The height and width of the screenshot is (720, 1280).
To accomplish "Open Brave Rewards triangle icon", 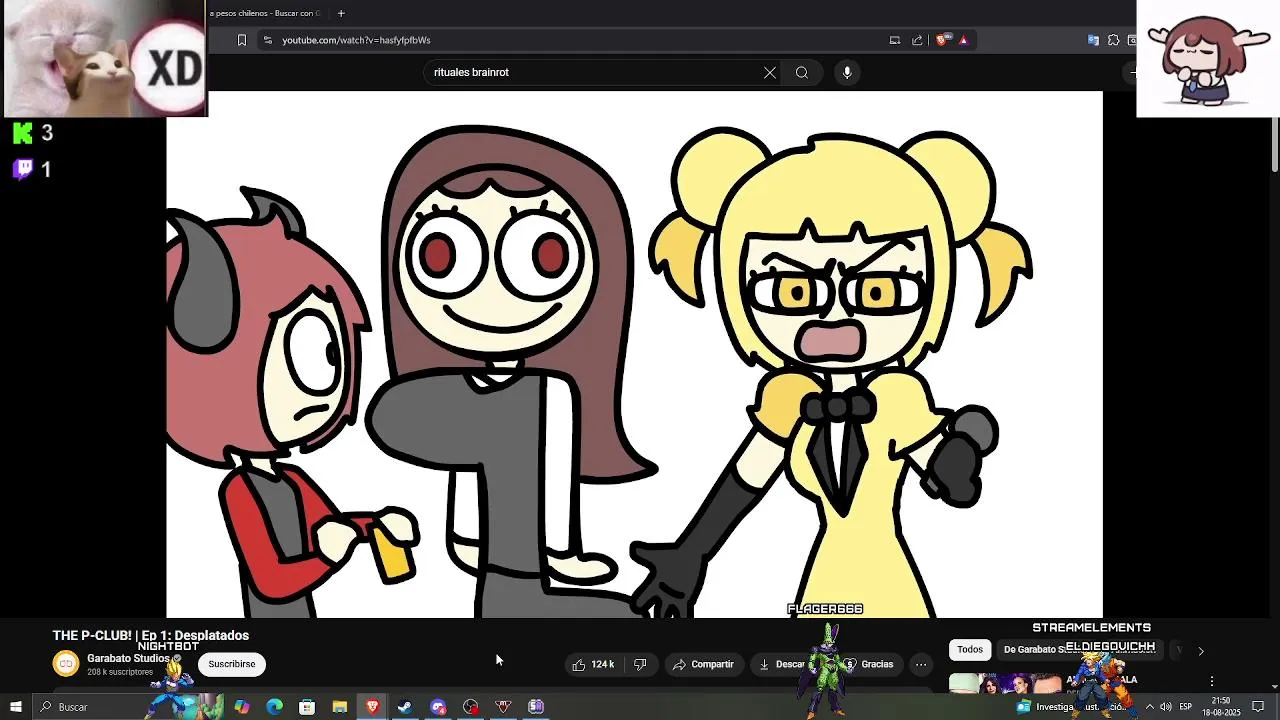I will 963,40.
